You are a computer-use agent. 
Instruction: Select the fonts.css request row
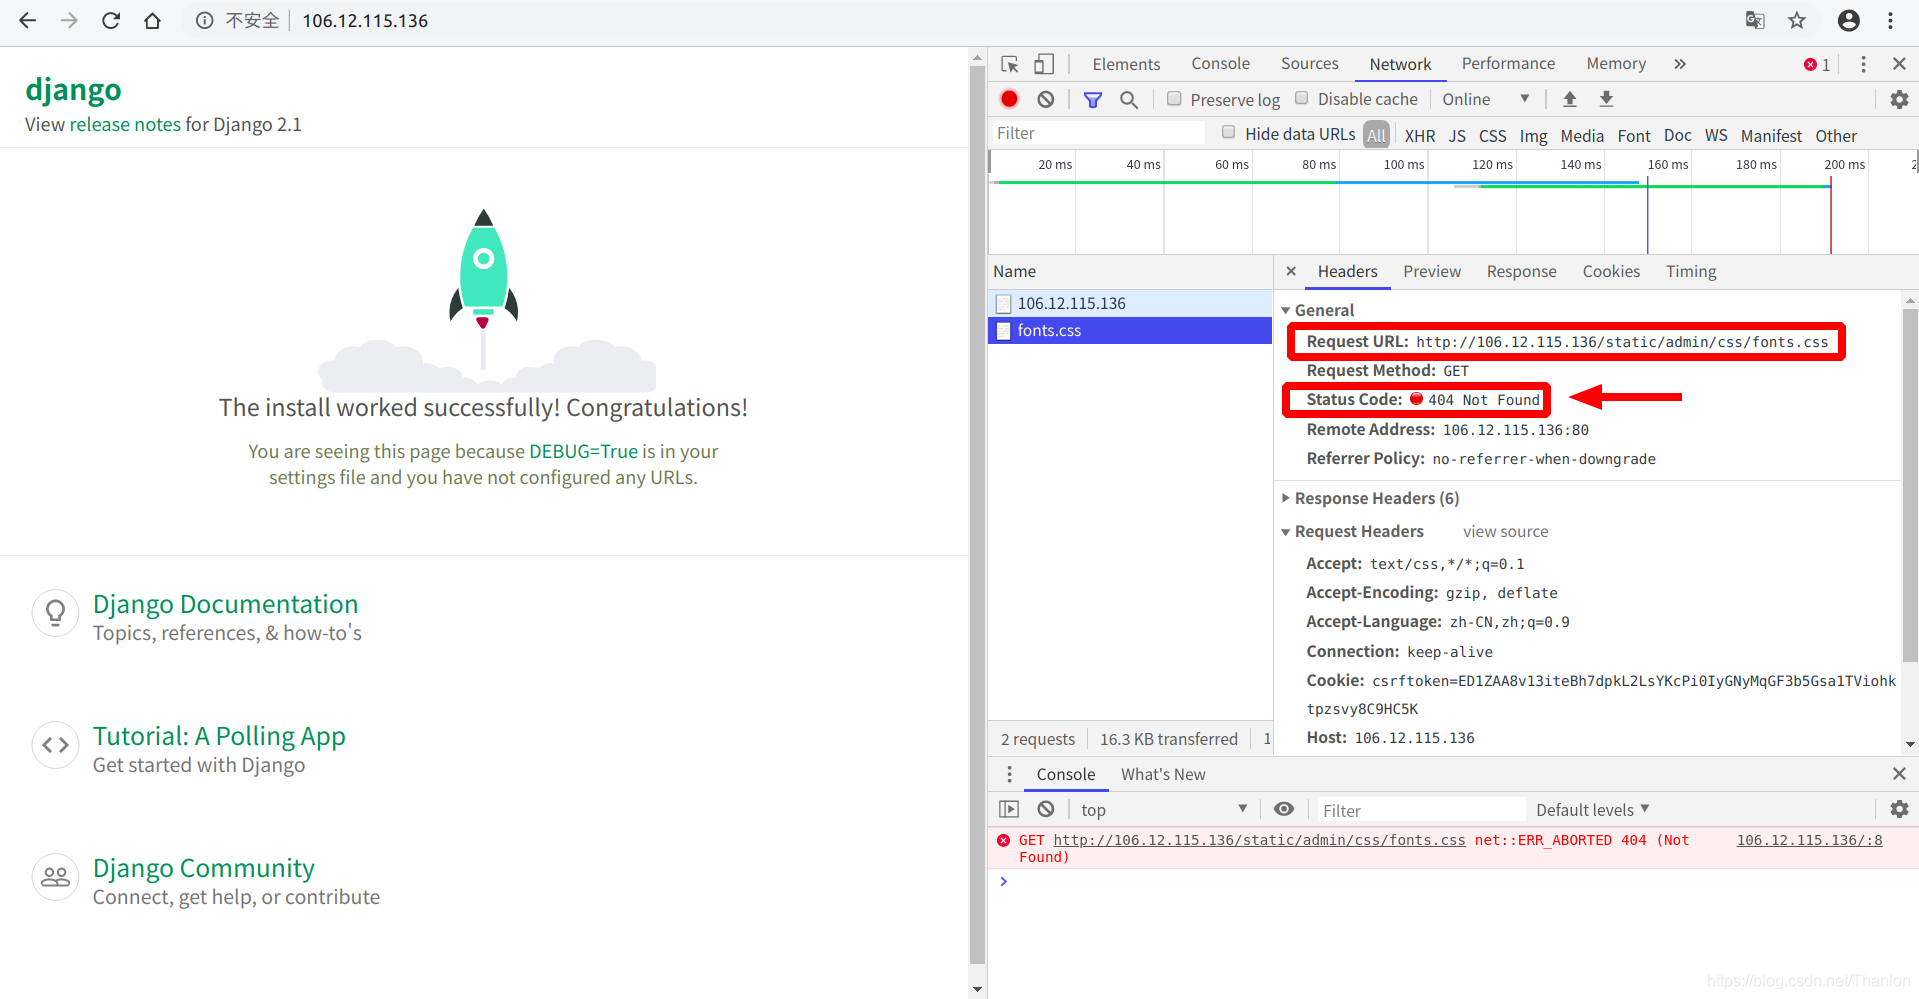[x=1129, y=330]
